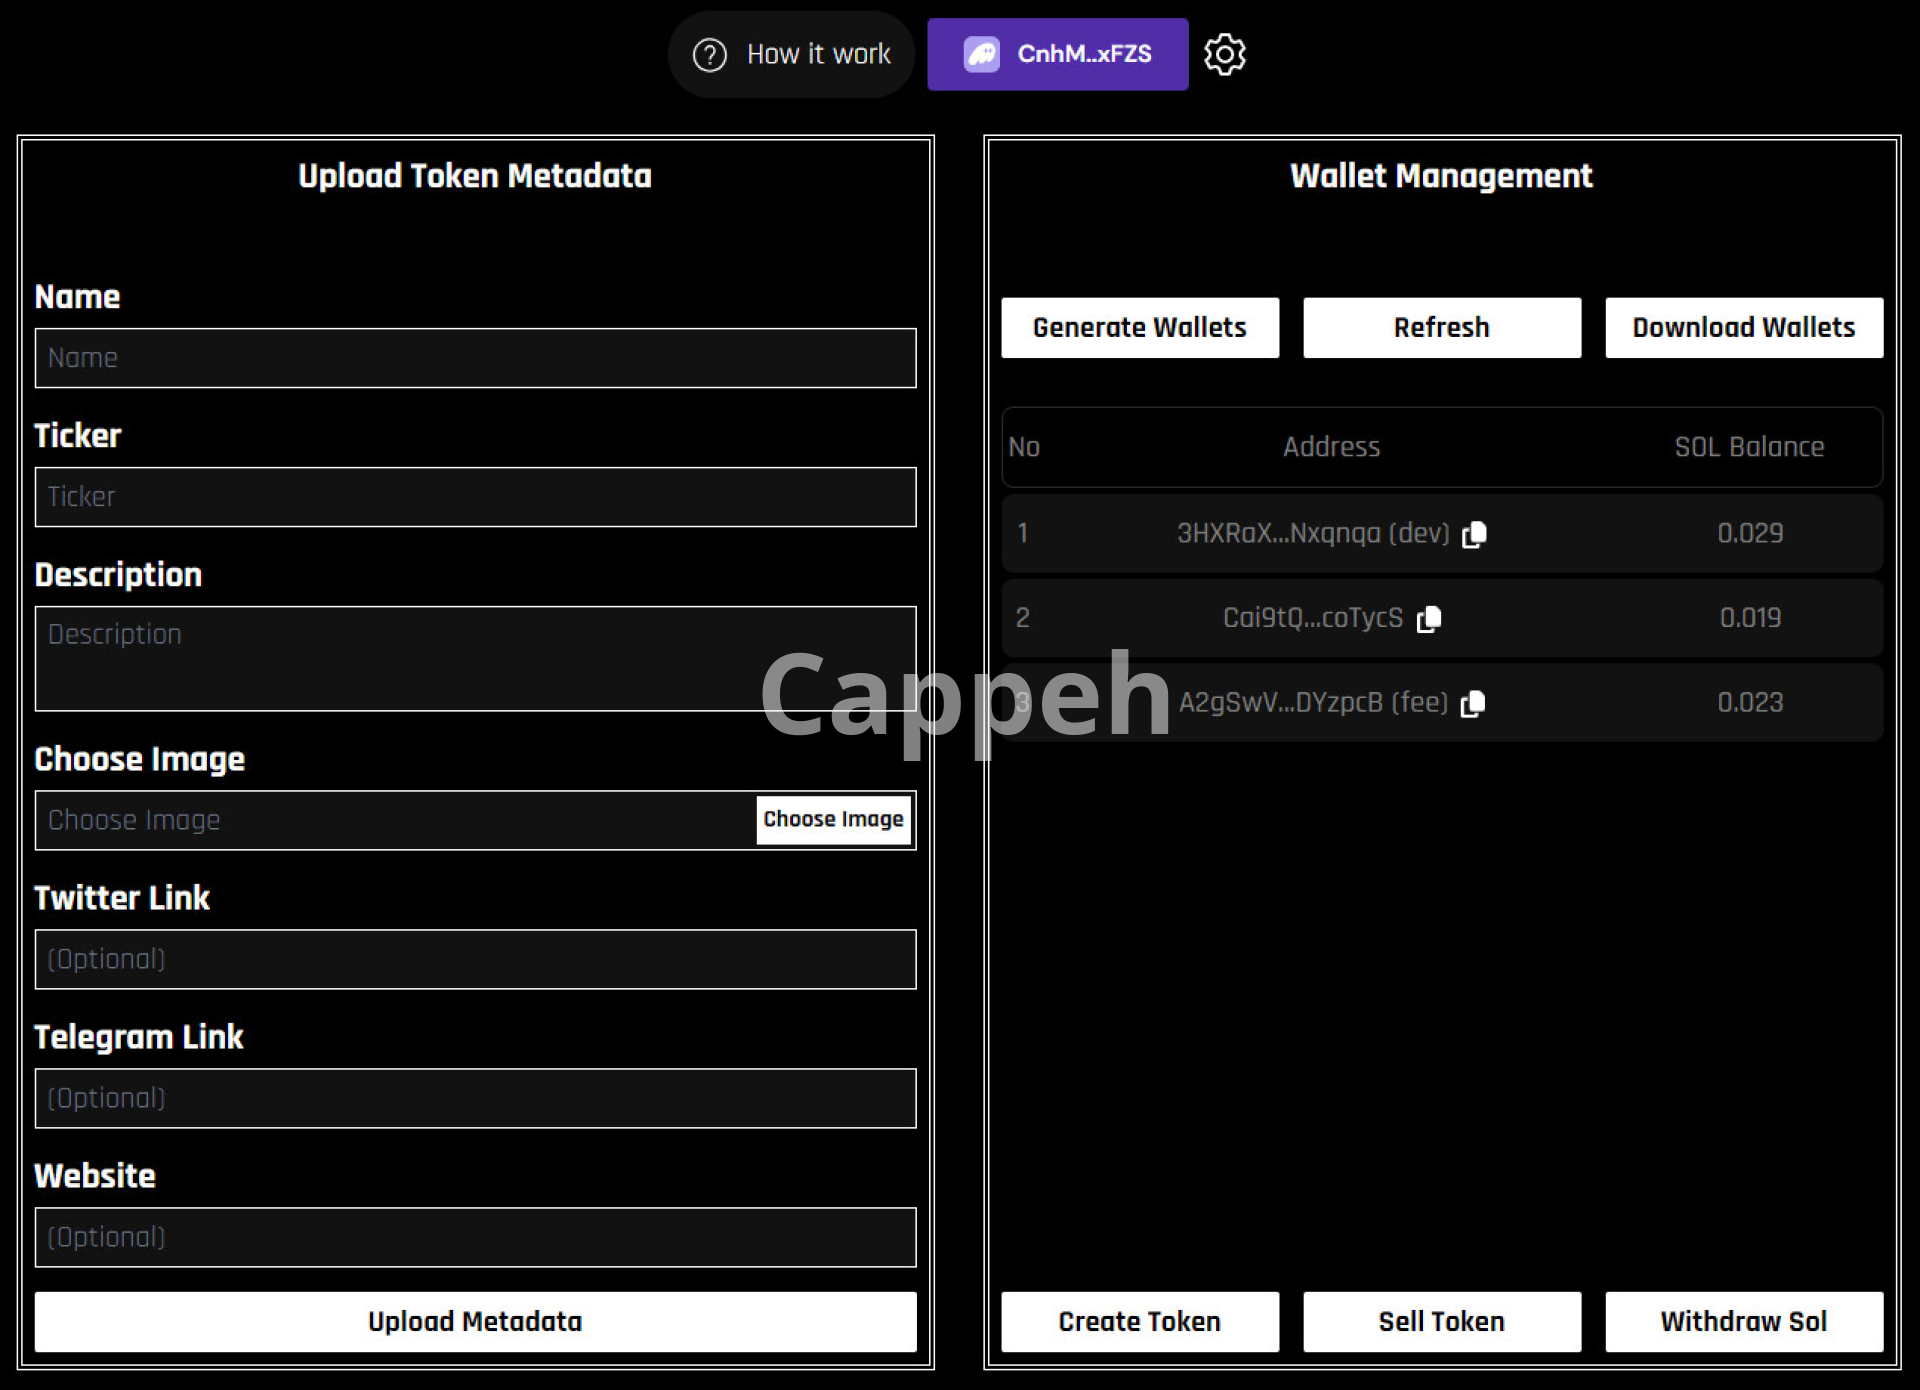Focus the token Name input field
The height and width of the screenshot is (1390, 1920).
pyautogui.click(x=475, y=358)
